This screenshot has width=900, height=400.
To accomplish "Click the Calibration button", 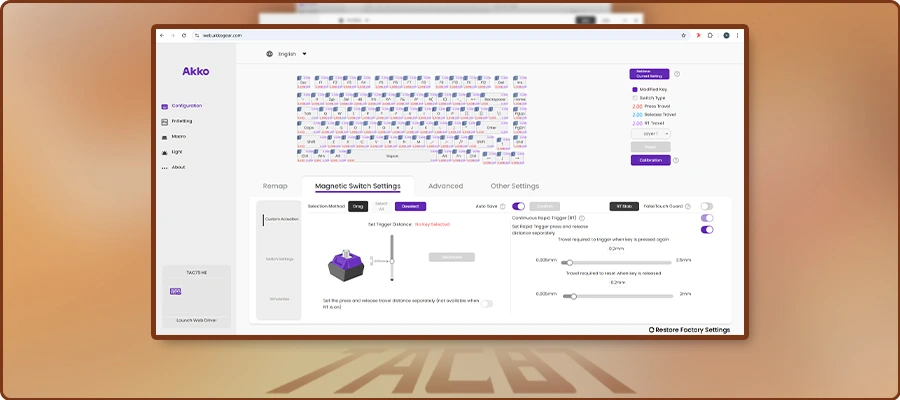I will click(x=651, y=160).
